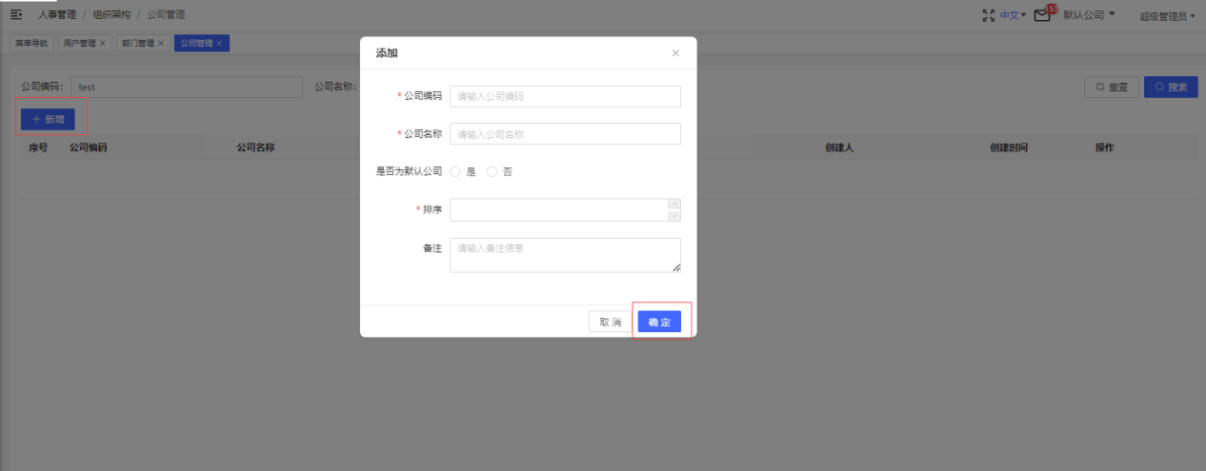1206x471 pixels.
Task: Close the 公司管理 tab using its X
Action: pyautogui.click(x=219, y=44)
